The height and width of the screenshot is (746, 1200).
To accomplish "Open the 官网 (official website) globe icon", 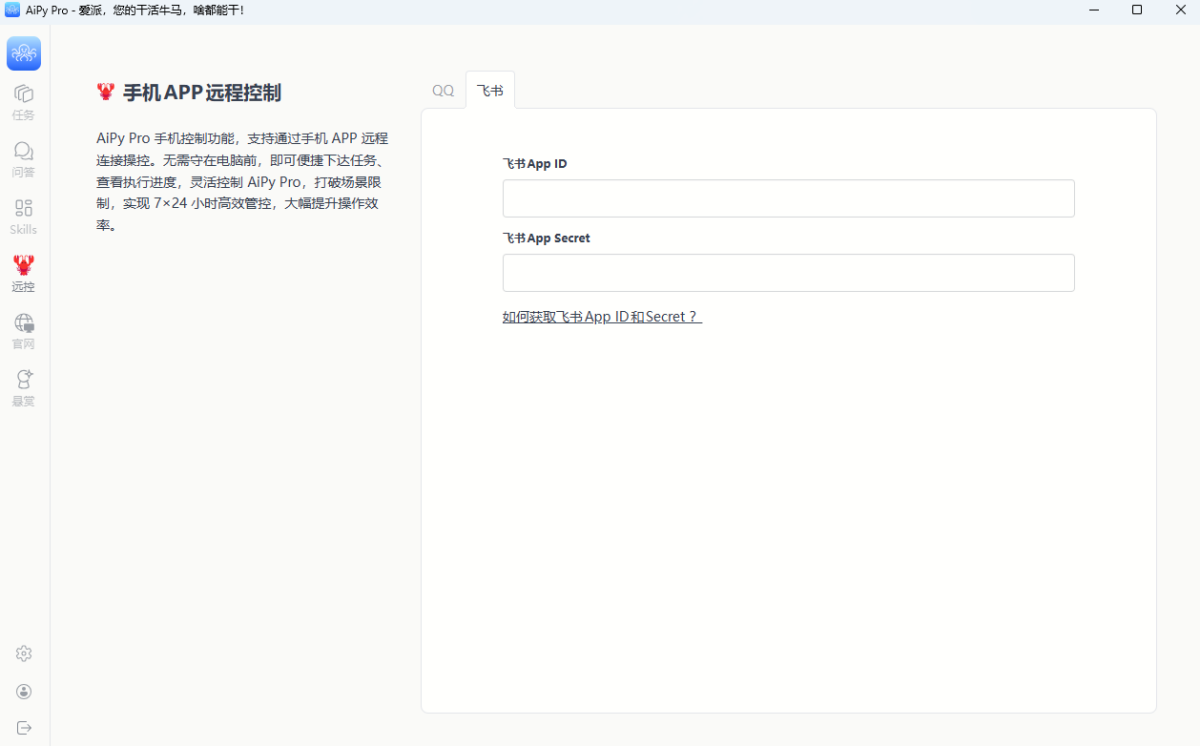I will [x=24, y=330].
